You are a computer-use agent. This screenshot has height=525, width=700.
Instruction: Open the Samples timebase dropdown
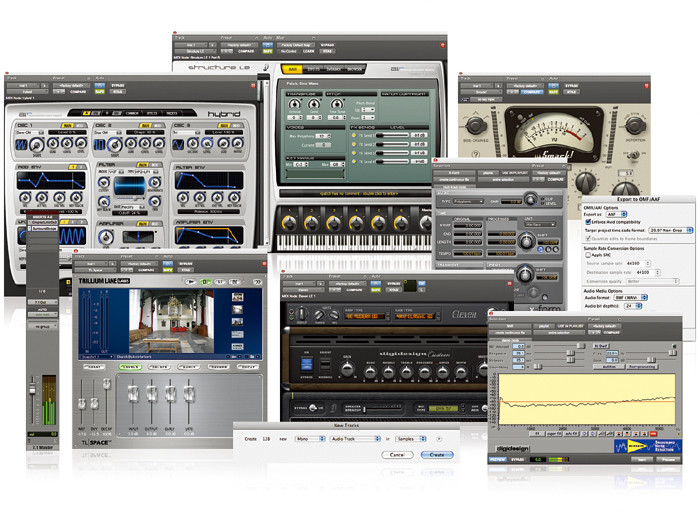(x=411, y=439)
